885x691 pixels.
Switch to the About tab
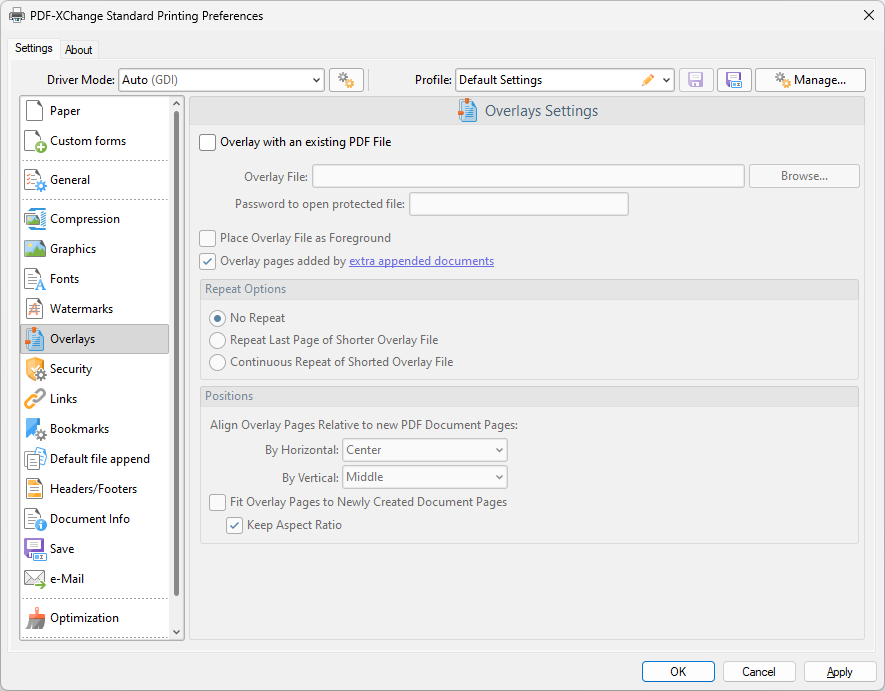[79, 49]
